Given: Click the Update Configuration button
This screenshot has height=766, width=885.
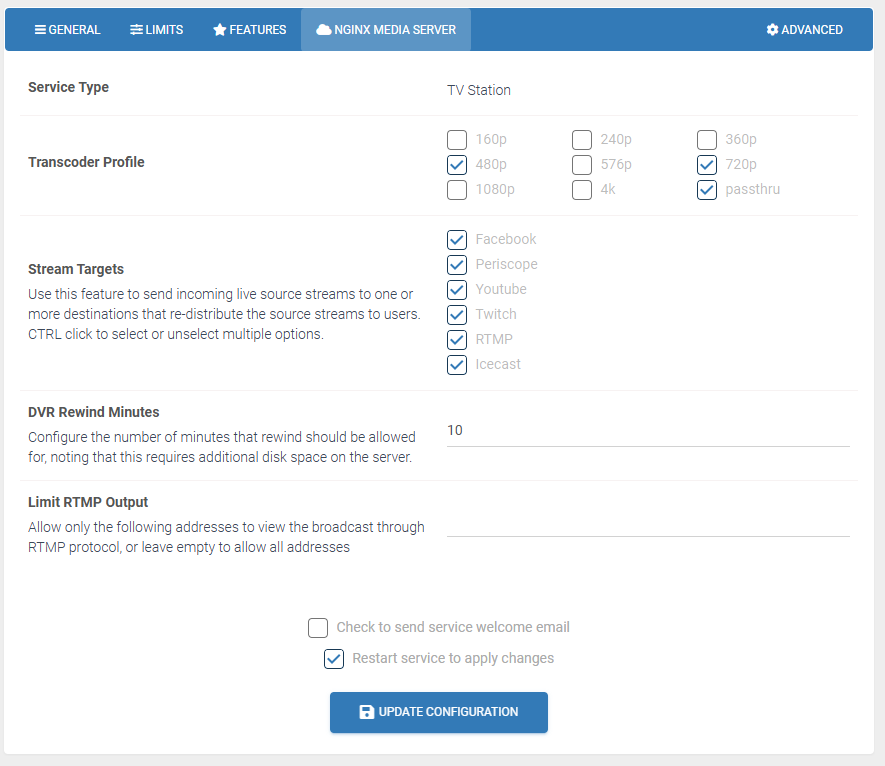Looking at the screenshot, I should [x=439, y=712].
